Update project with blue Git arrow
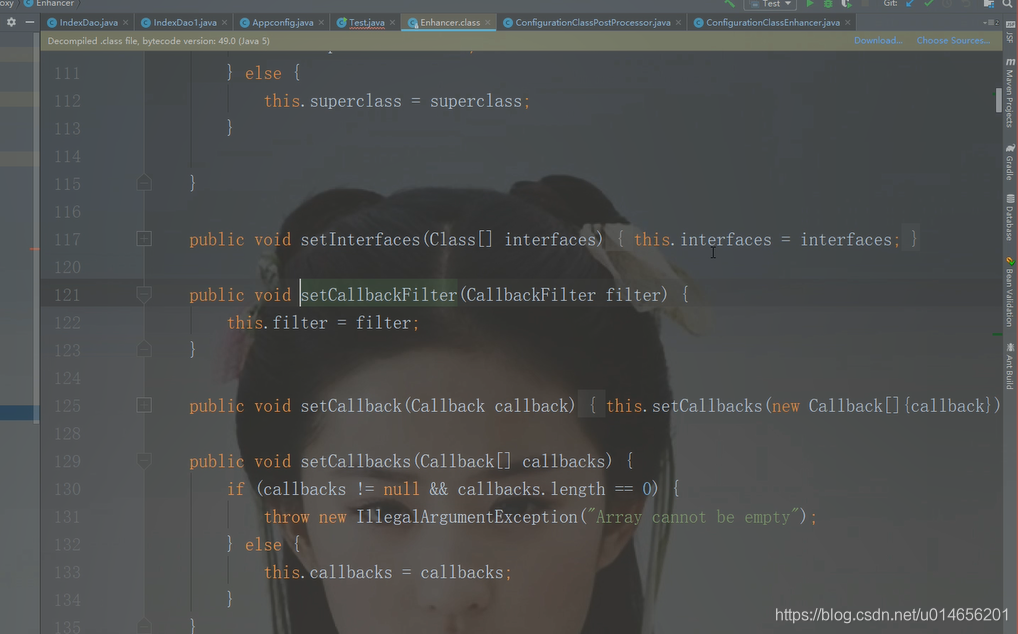Screen dimensions: 1018x634 point(910,4)
